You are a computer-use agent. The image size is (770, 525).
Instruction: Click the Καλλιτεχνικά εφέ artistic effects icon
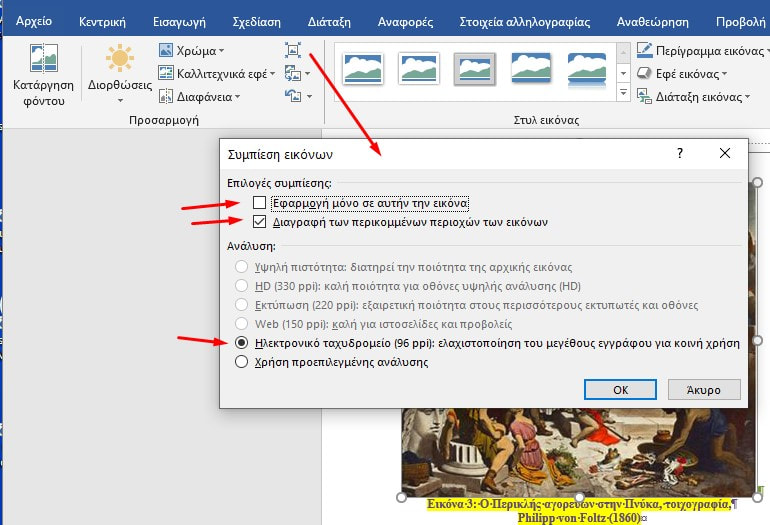(x=167, y=73)
